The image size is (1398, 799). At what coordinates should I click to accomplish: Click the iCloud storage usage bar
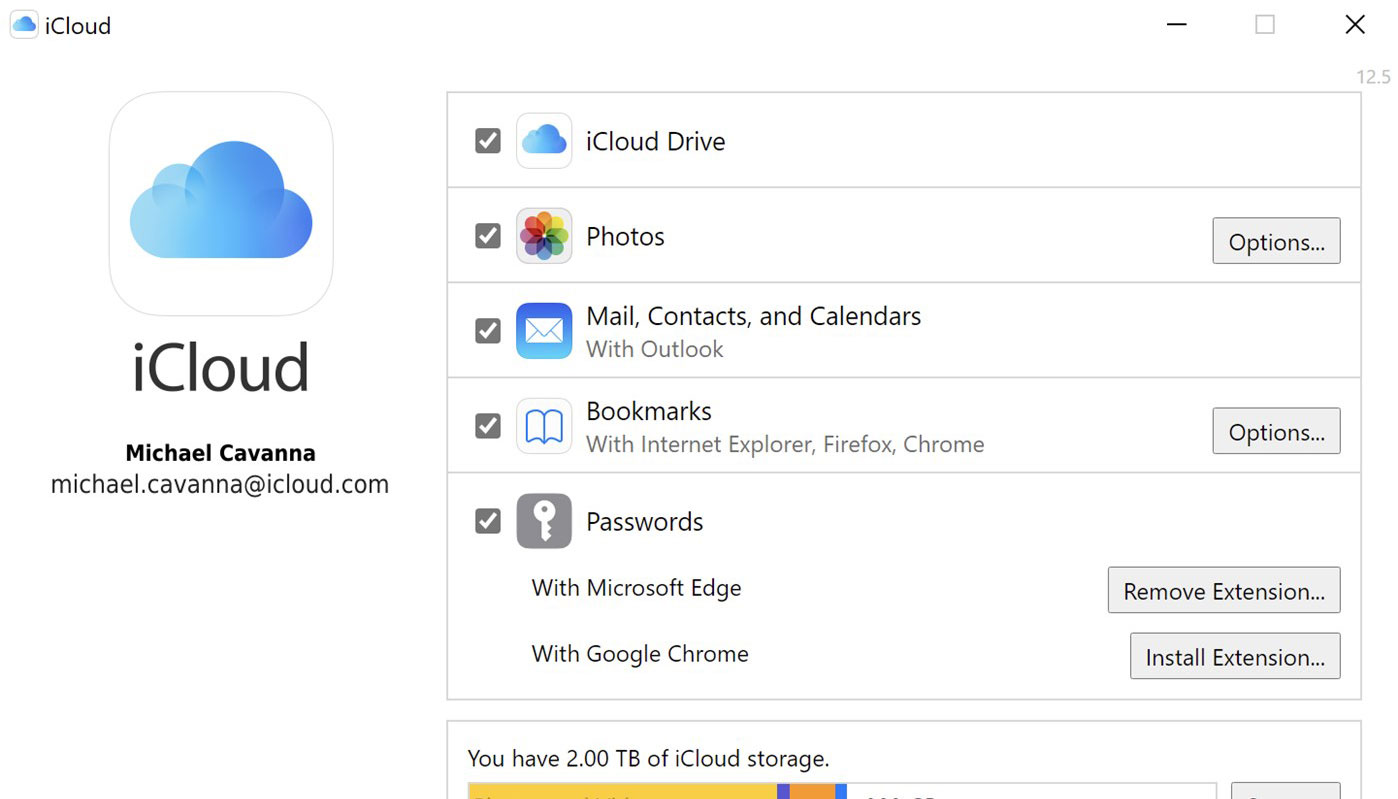tap(842, 791)
